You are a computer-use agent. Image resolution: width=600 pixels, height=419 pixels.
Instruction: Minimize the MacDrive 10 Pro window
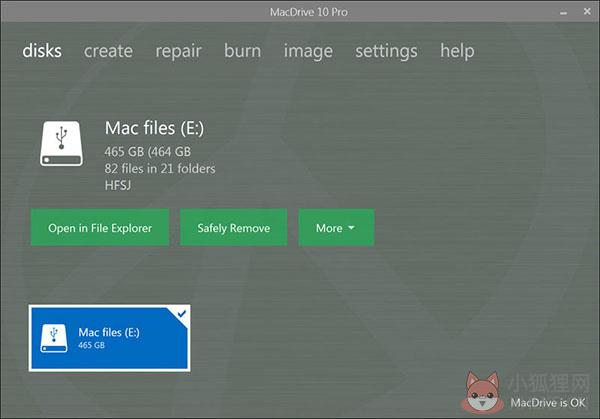click(563, 12)
